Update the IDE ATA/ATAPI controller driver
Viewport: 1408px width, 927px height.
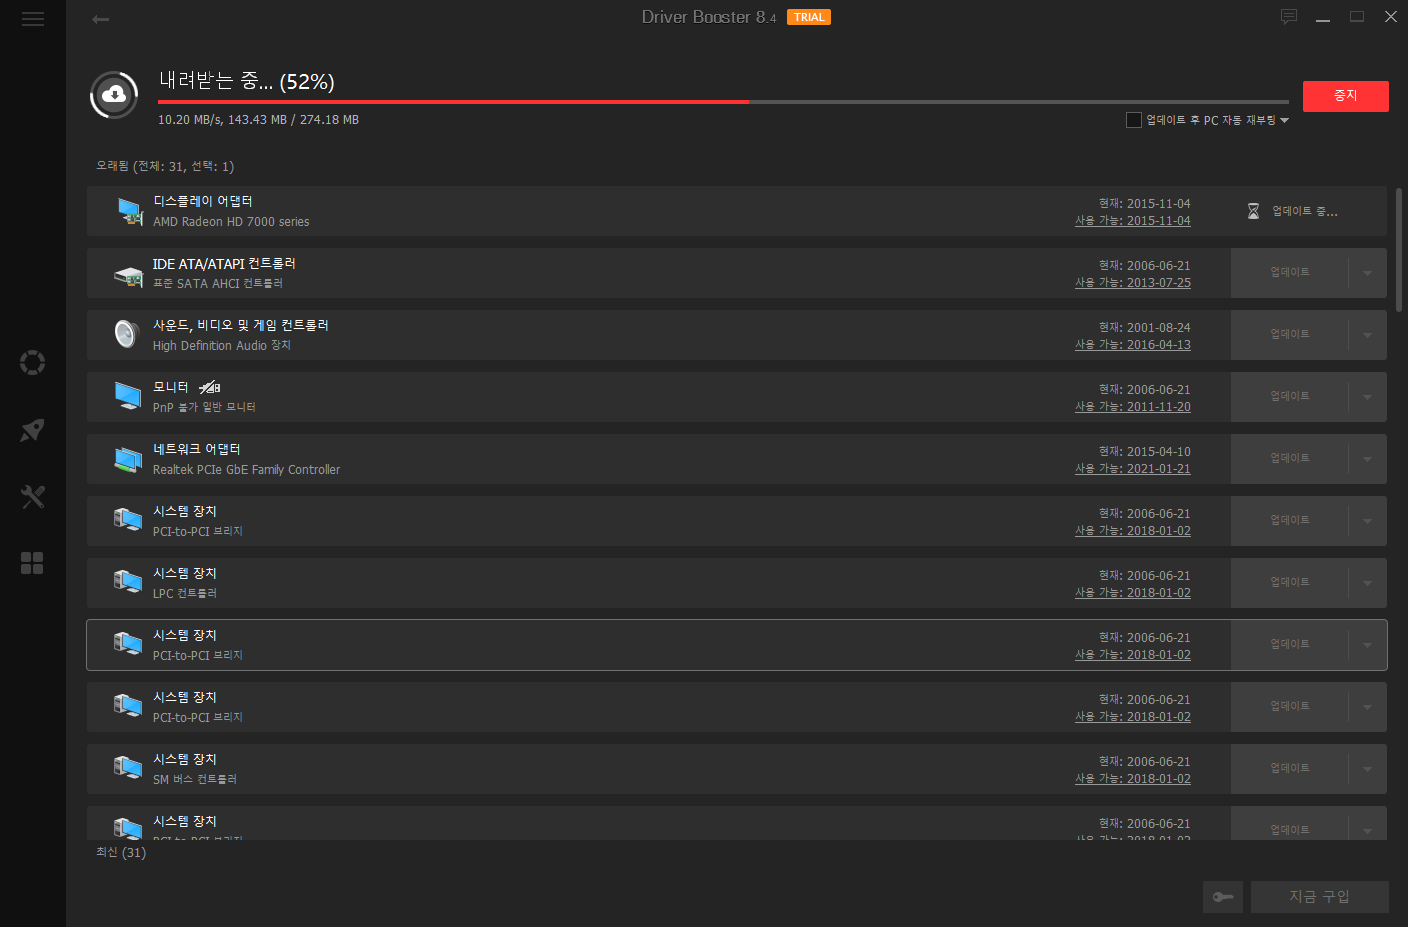1289,273
